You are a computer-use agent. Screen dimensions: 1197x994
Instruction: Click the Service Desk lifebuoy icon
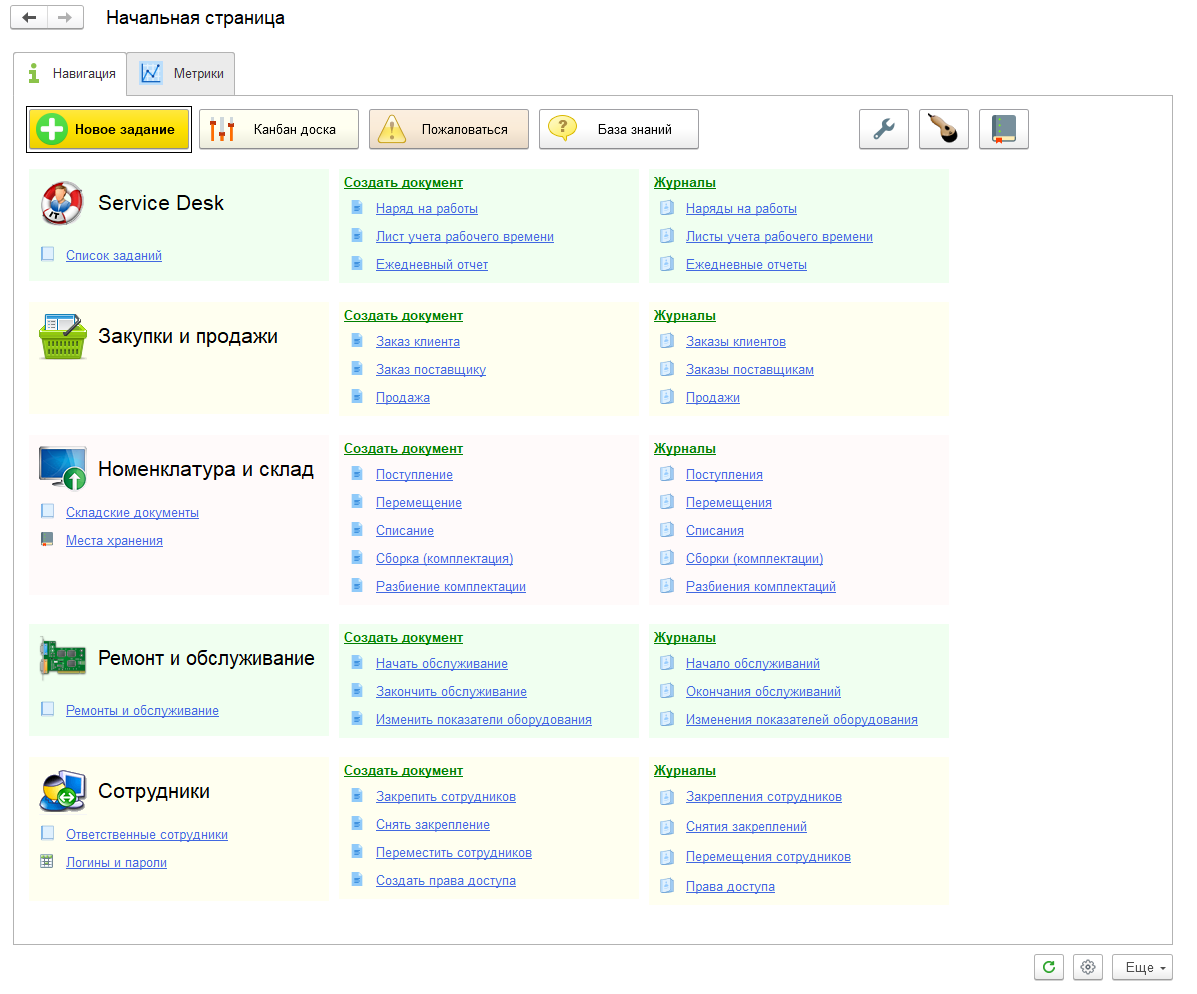coord(62,204)
